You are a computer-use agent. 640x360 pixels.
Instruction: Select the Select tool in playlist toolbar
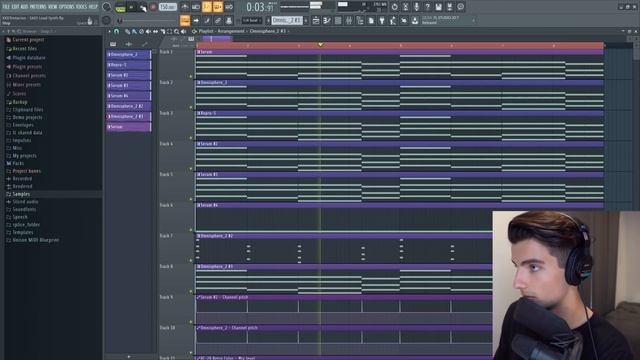pos(169,31)
